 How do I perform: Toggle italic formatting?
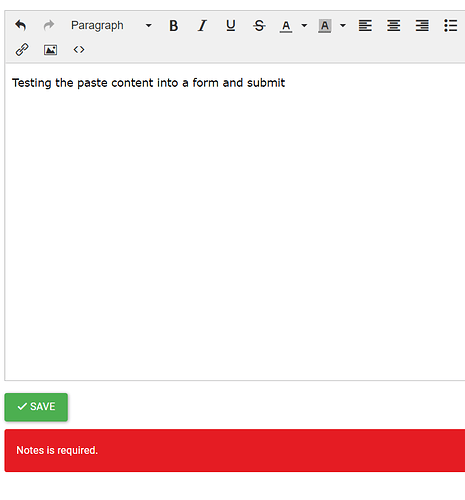[202, 26]
